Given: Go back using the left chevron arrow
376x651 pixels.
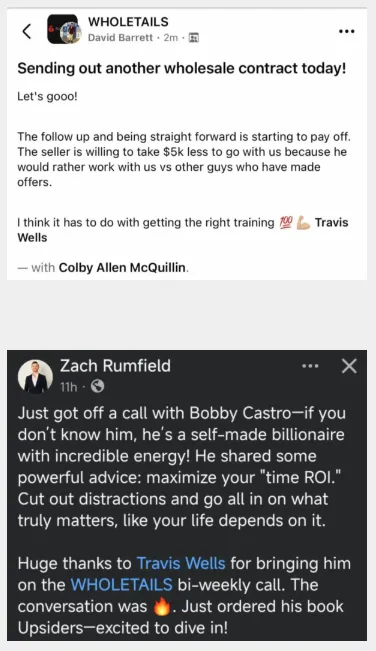Looking at the screenshot, I should click(27, 31).
